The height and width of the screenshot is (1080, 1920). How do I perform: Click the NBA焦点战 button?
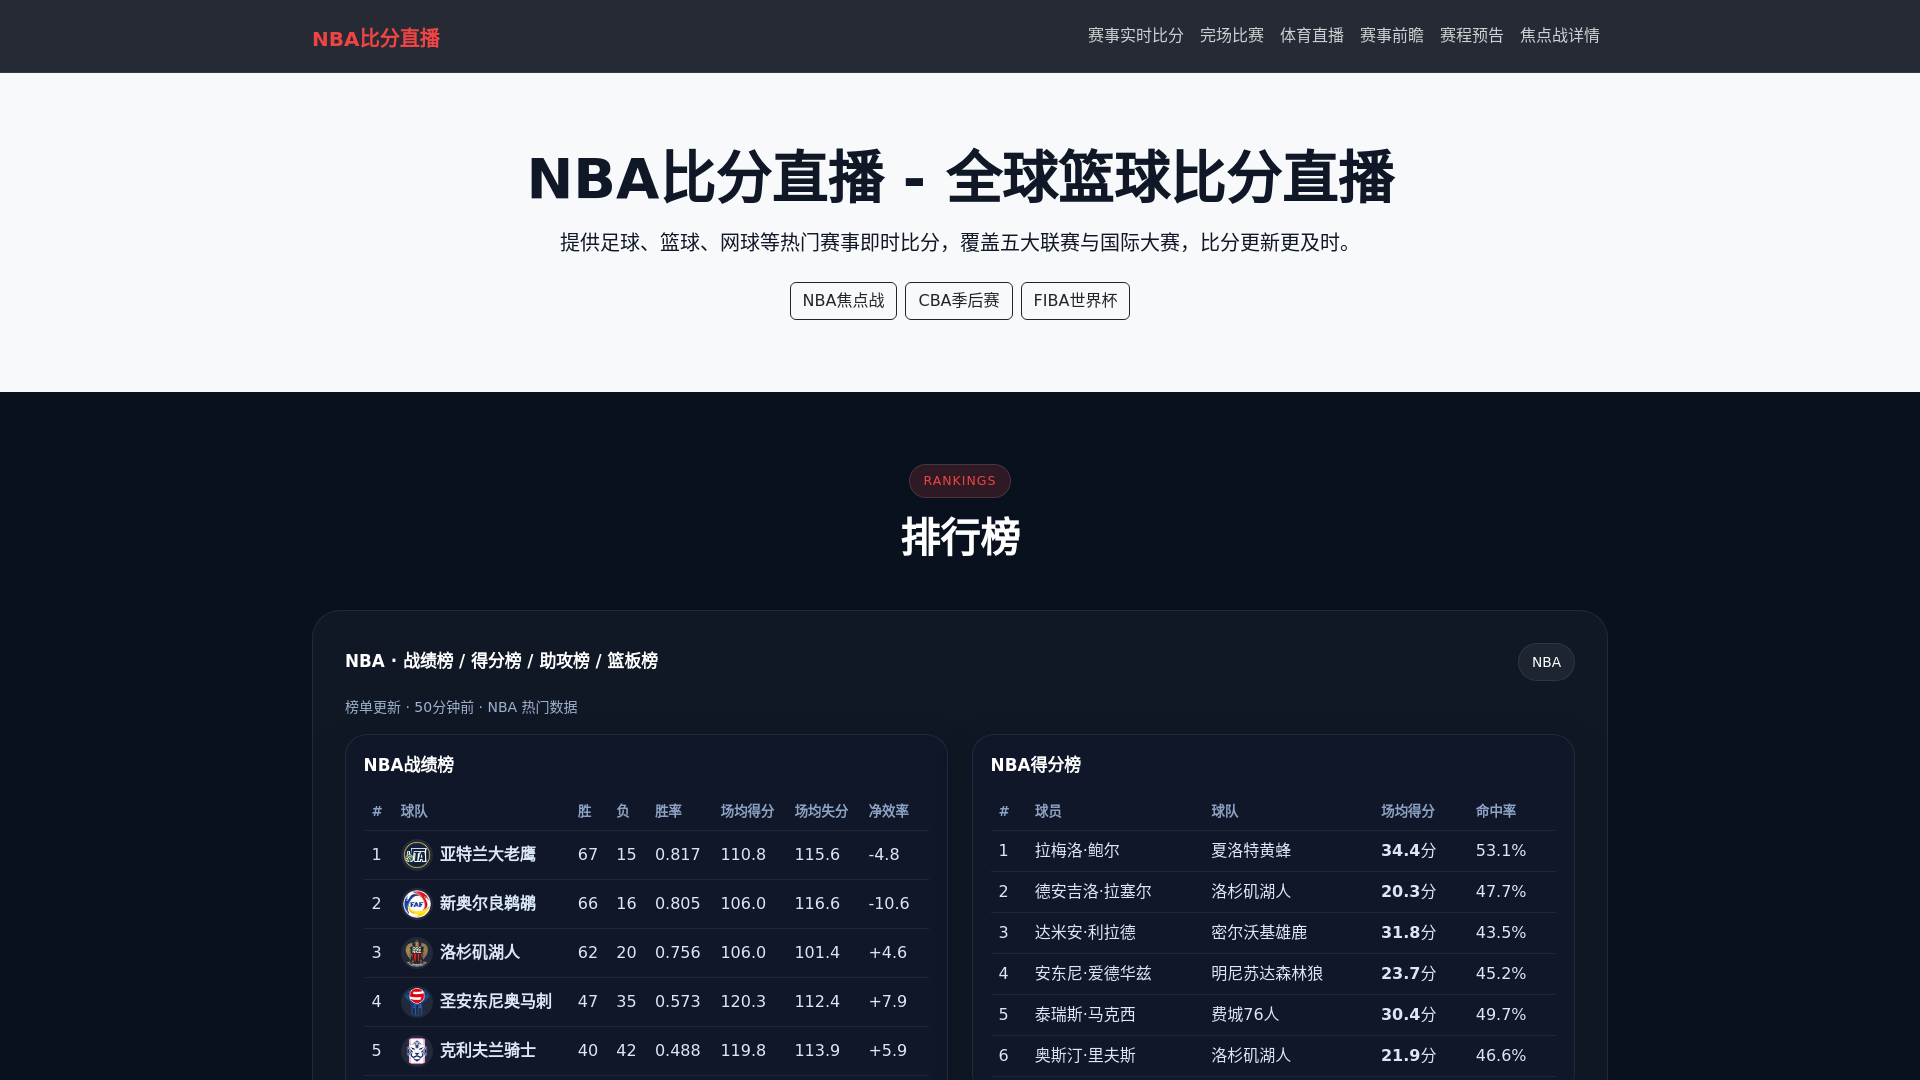(x=843, y=301)
